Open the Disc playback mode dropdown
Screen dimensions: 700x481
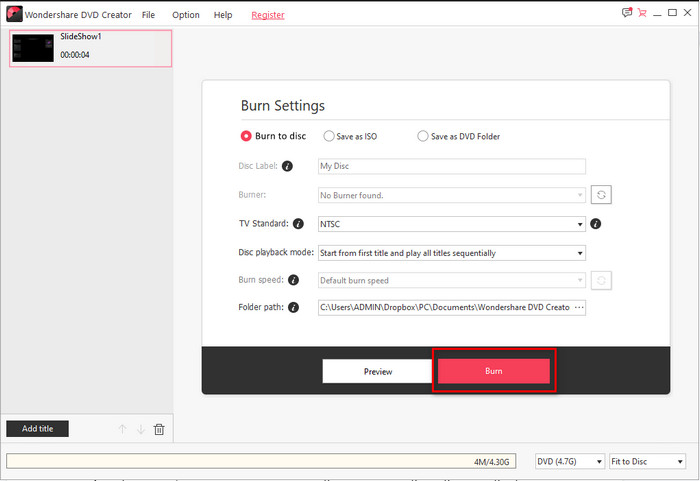[x=452, y=253]
